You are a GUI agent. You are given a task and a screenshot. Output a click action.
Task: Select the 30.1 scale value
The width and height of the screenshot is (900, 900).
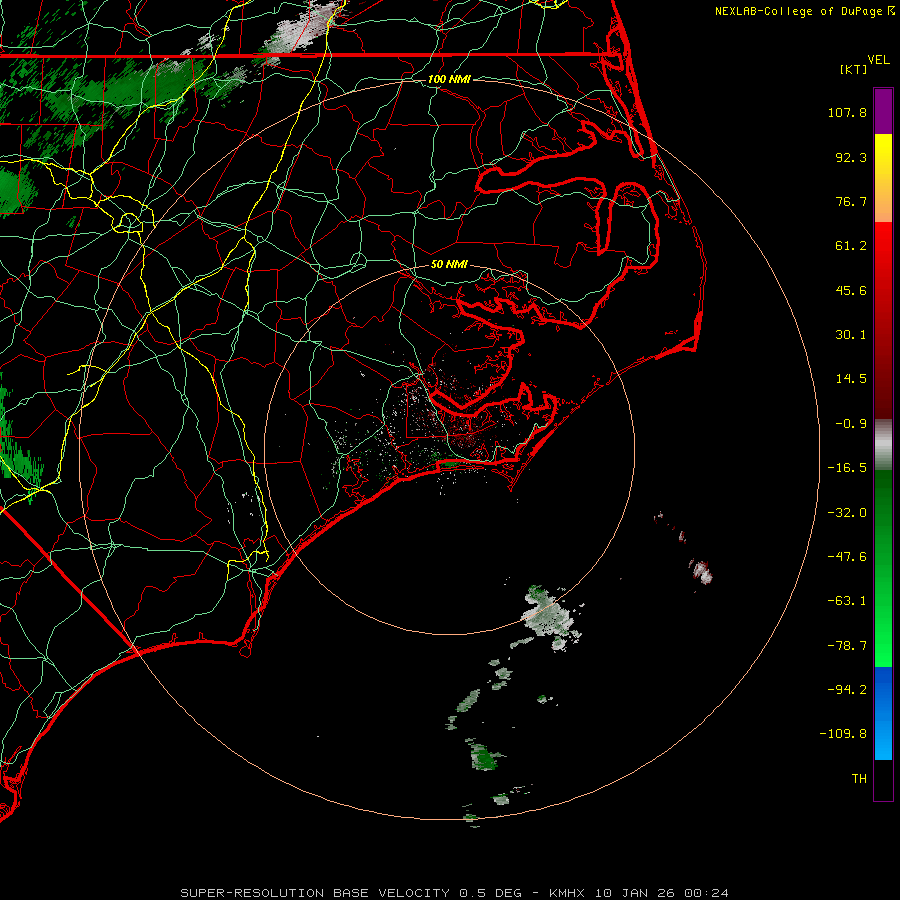851,335
